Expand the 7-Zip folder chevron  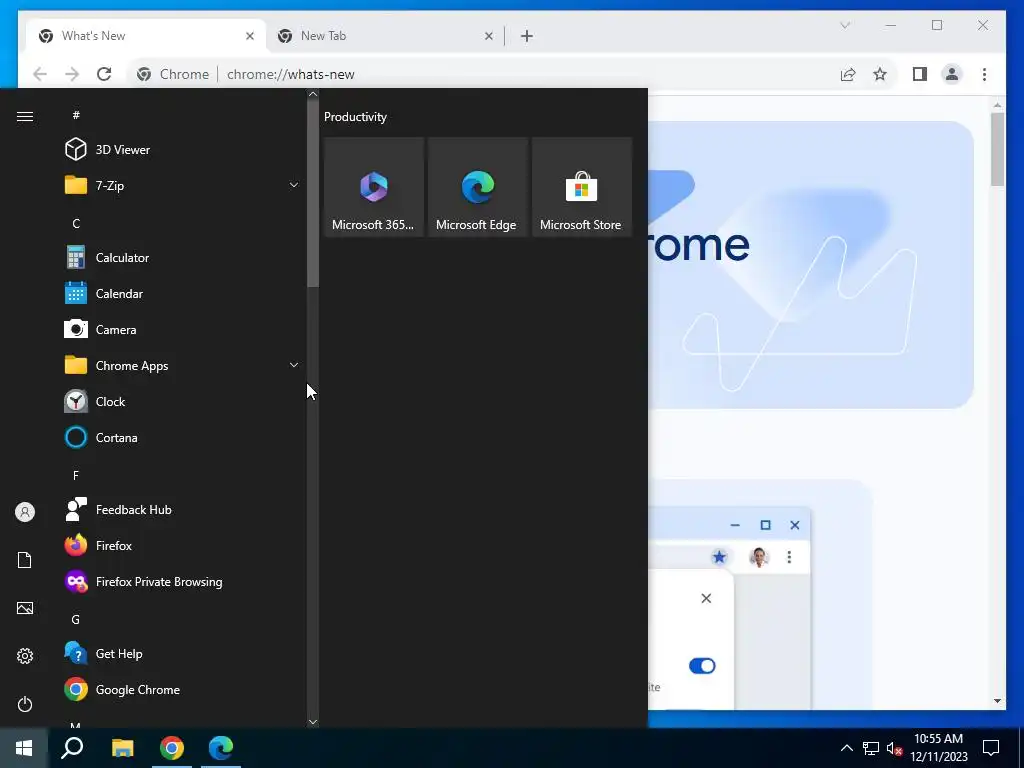(294, 185)
